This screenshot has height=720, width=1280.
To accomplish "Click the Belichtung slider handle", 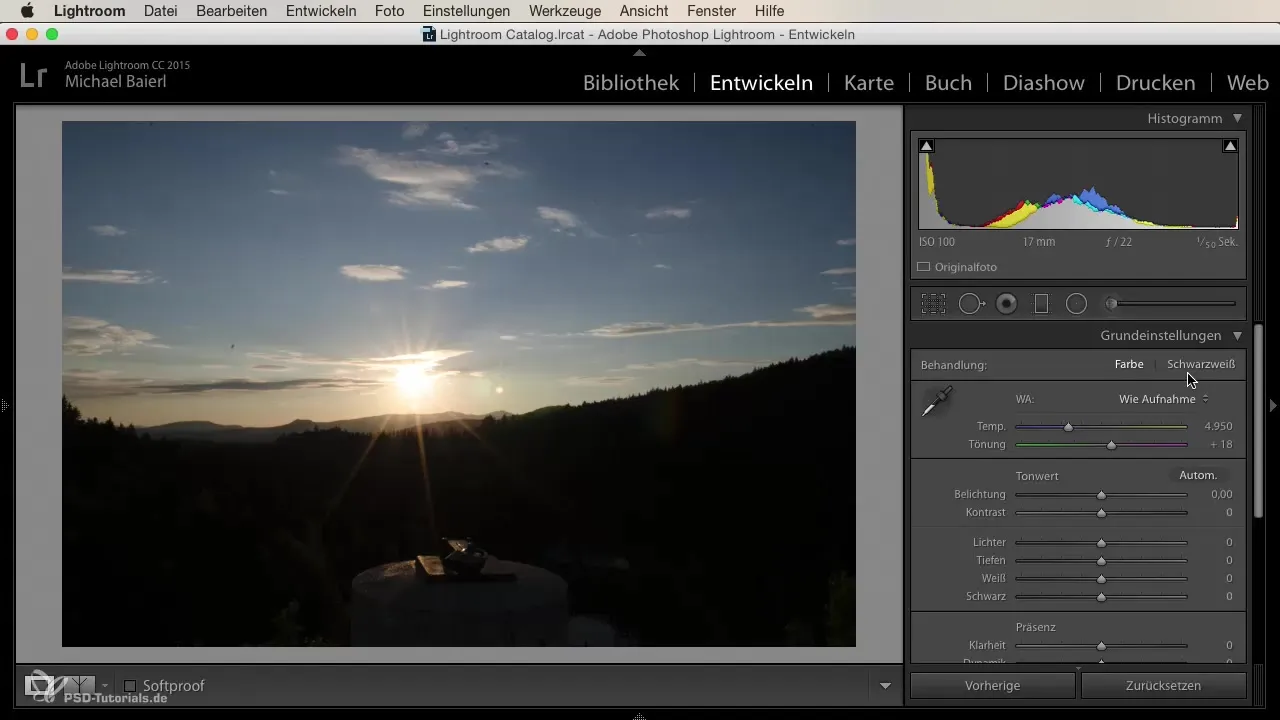I will click(1101, 495).
